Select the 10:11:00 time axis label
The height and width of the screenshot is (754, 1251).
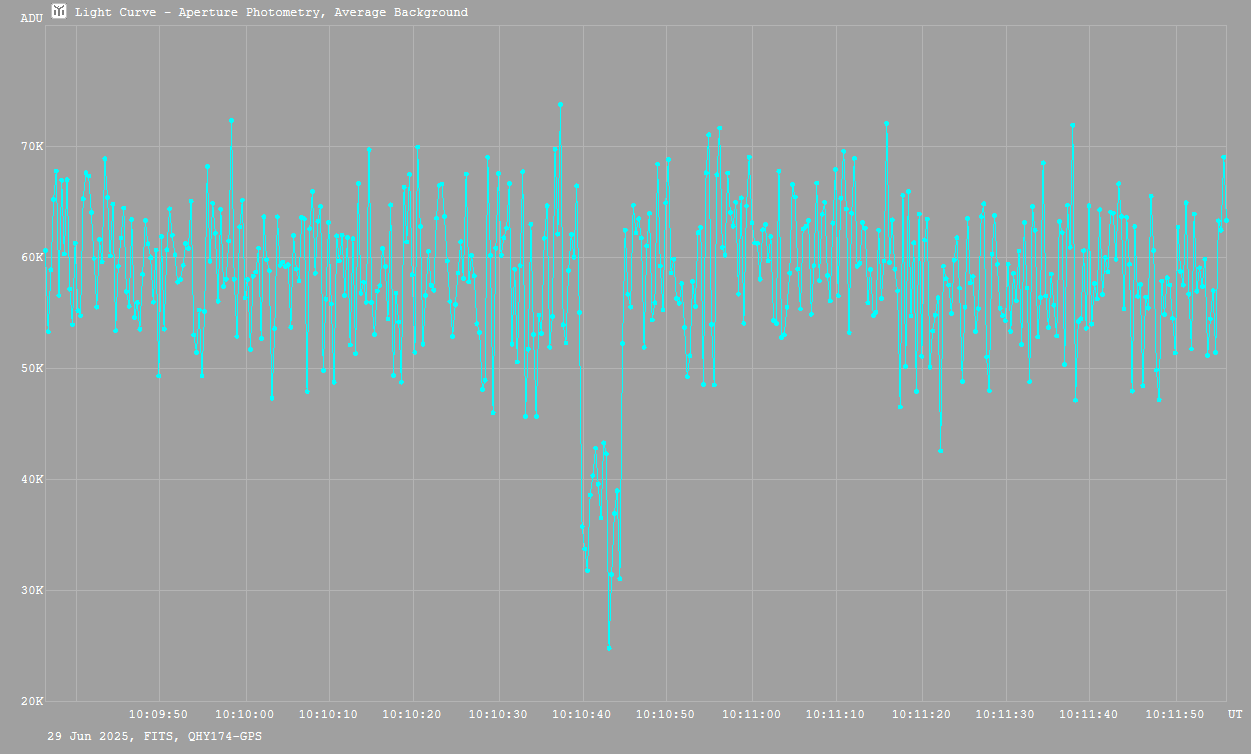click(752, 715)
